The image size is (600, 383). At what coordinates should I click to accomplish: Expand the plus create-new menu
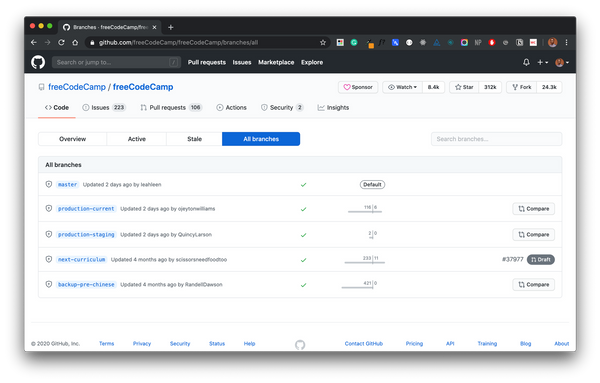(x=543, y=62)
